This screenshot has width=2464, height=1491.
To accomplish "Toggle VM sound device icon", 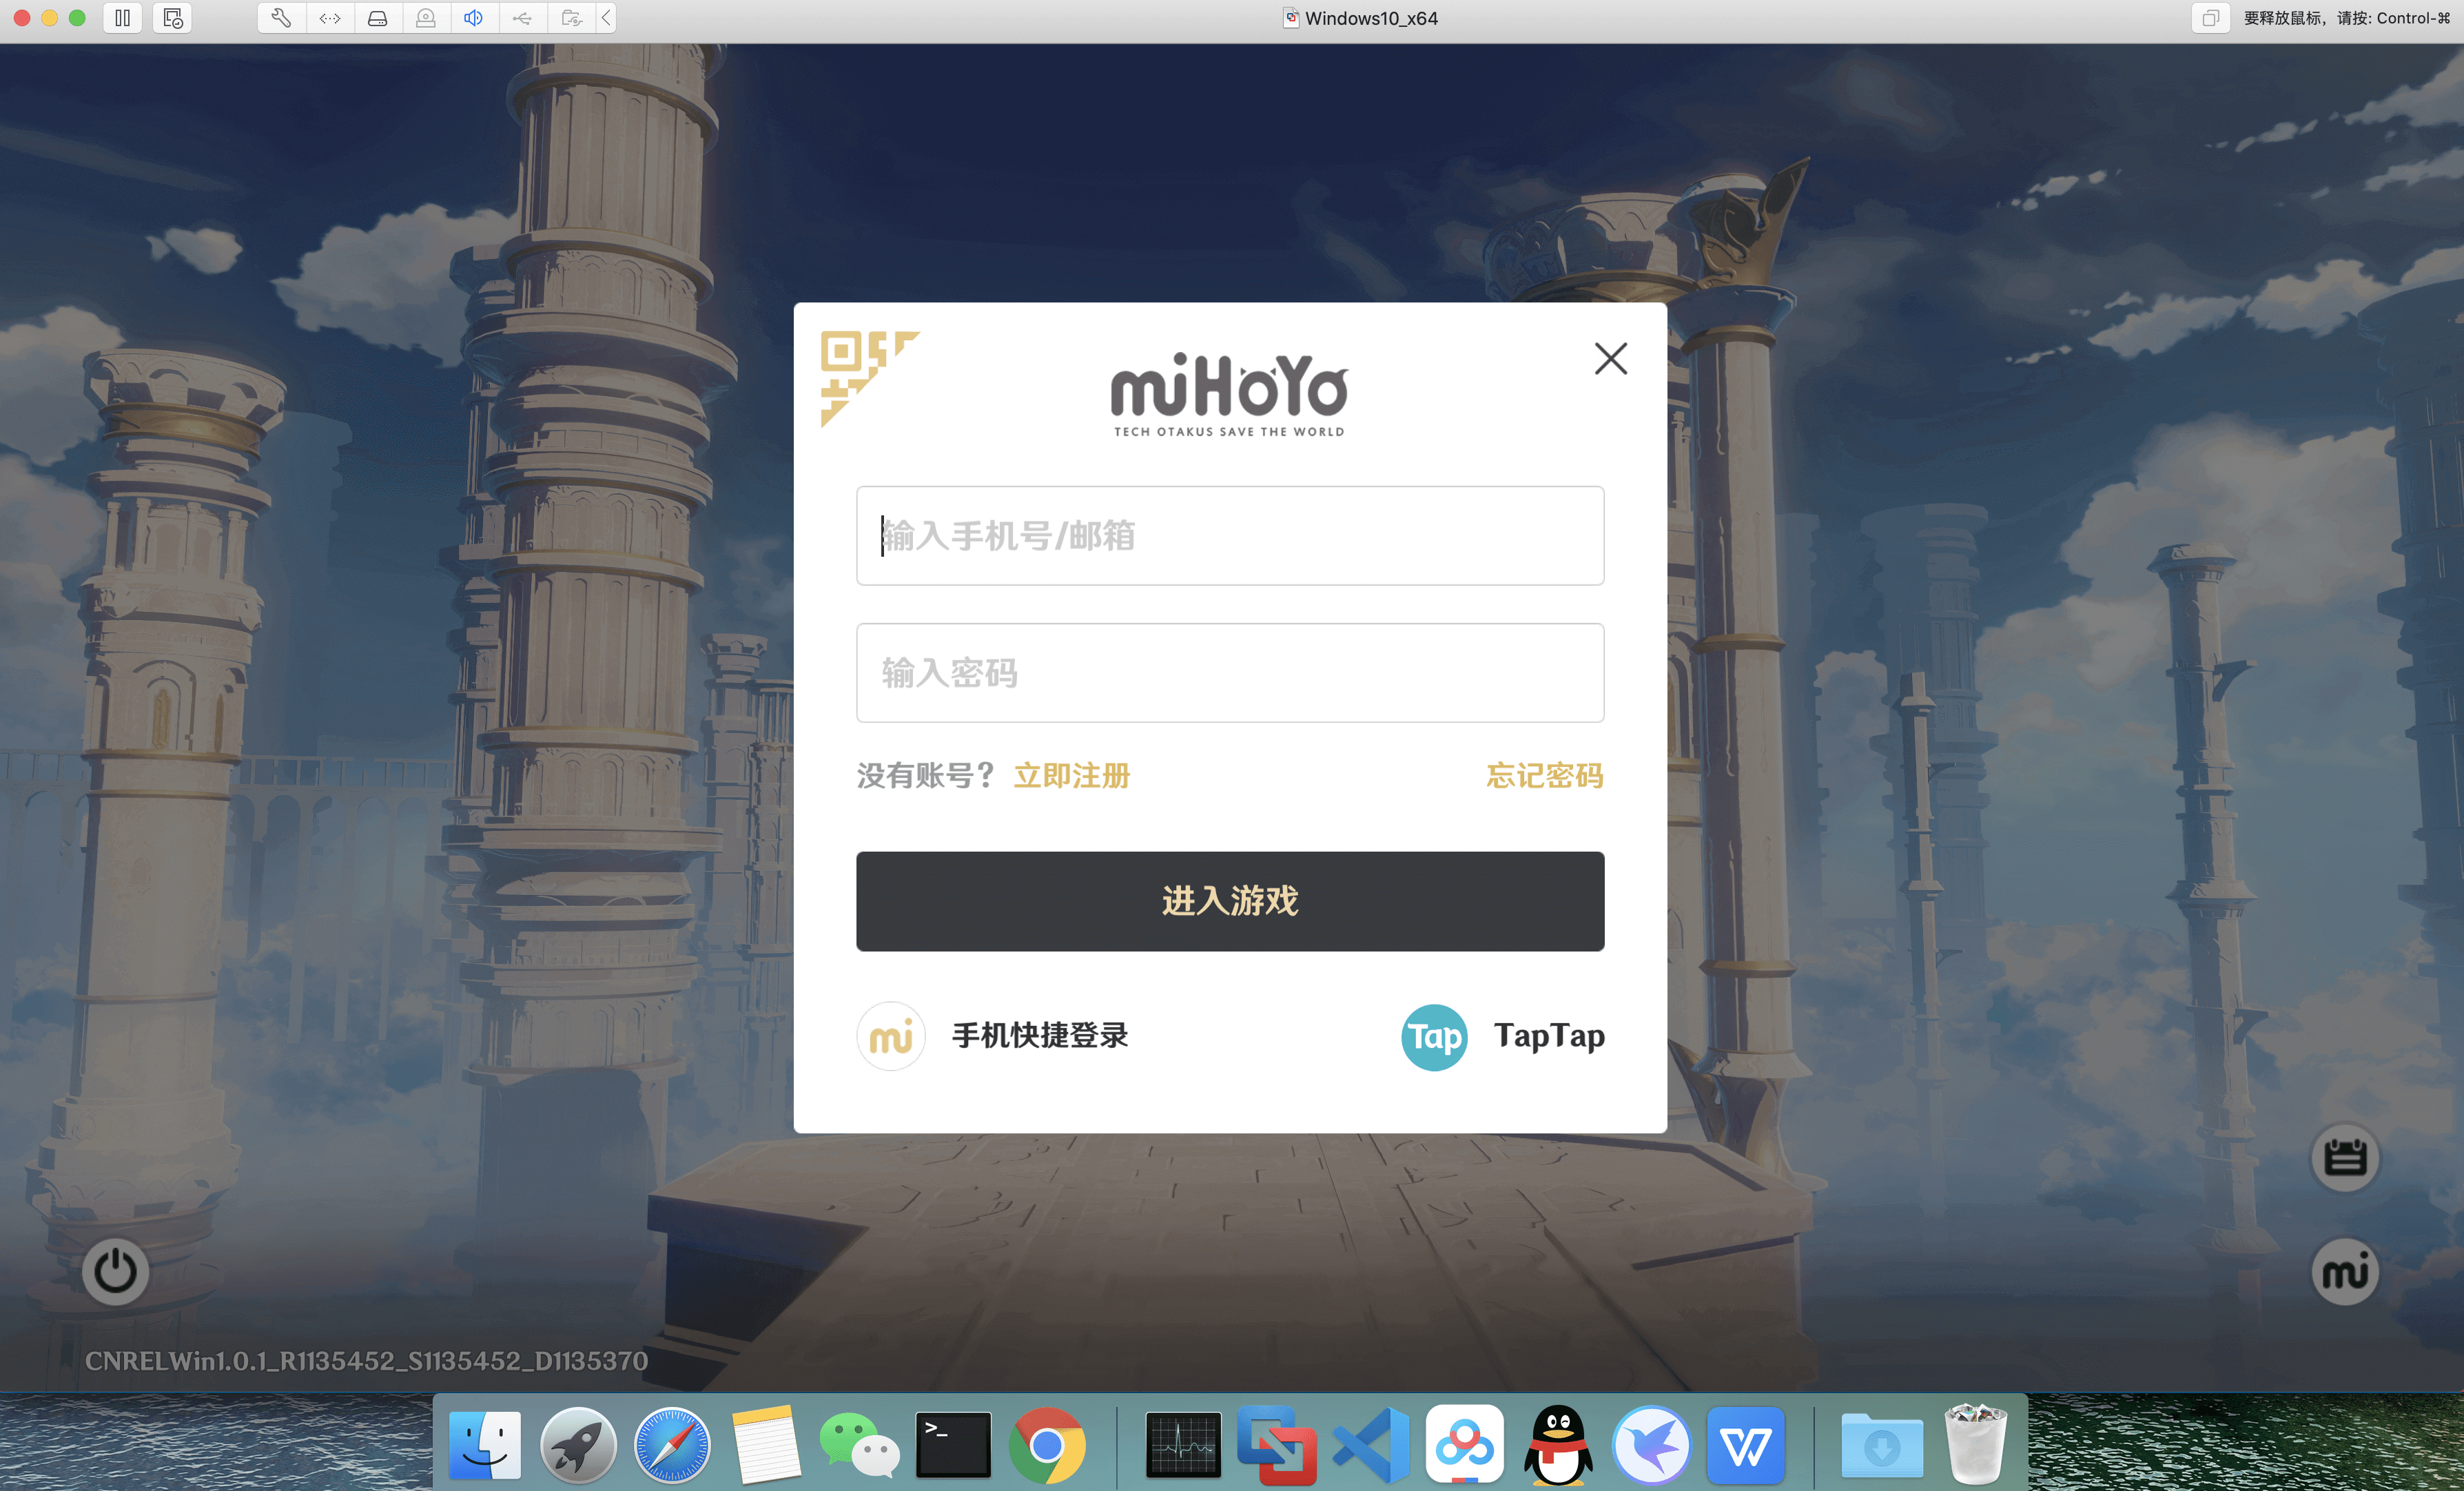I will 473,18.
